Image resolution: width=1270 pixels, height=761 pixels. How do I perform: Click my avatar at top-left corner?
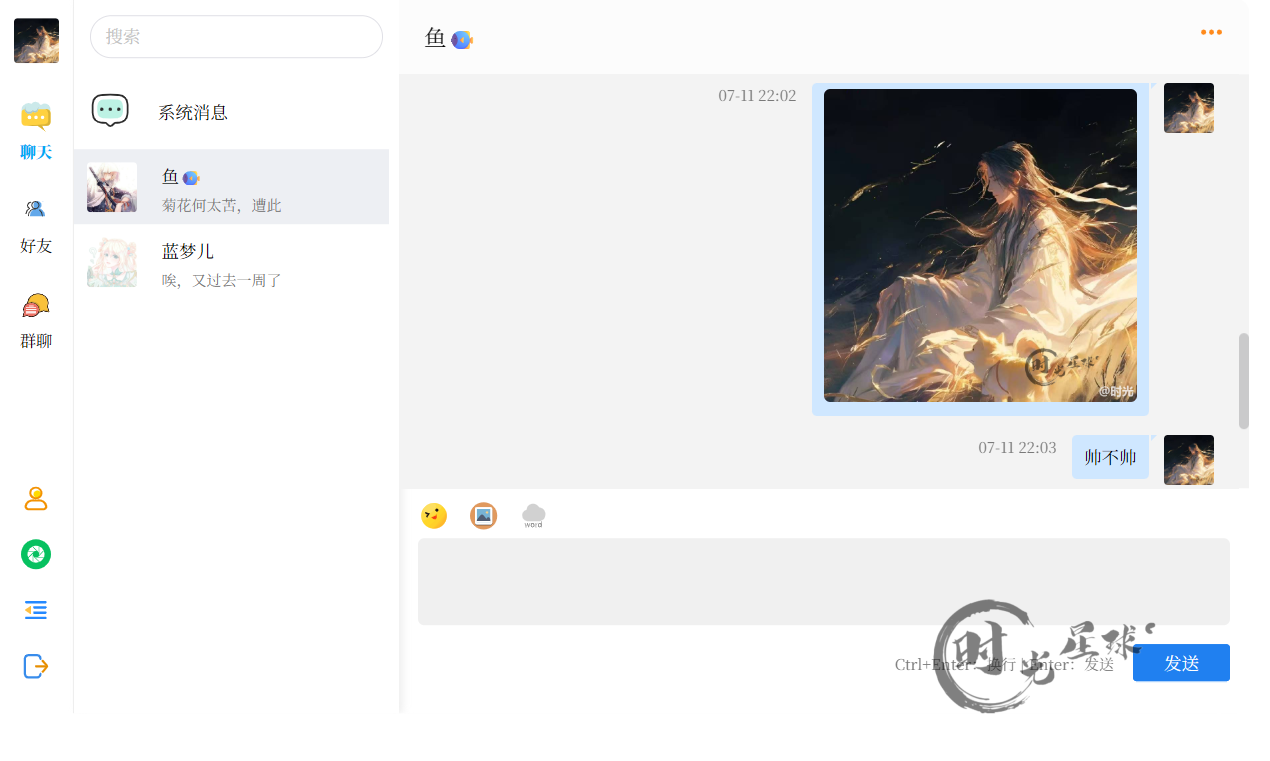tap(36, 41)
